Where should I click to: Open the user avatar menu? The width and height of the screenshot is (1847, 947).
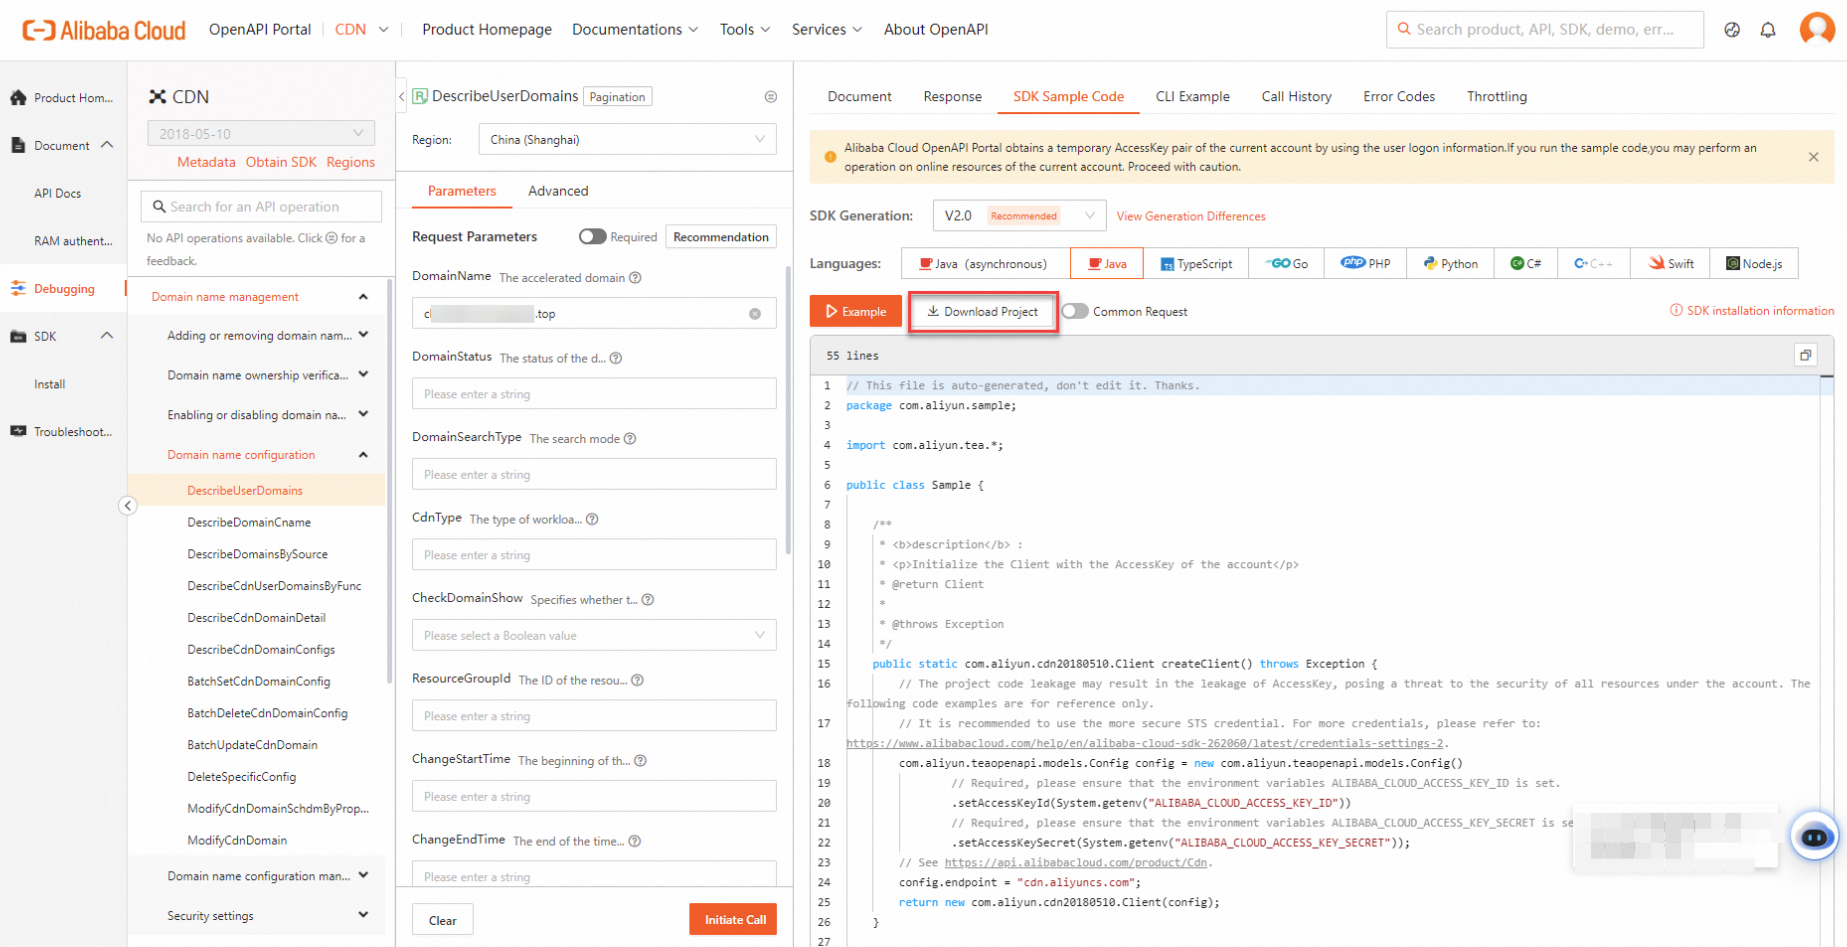click(x=1817, y=29)
